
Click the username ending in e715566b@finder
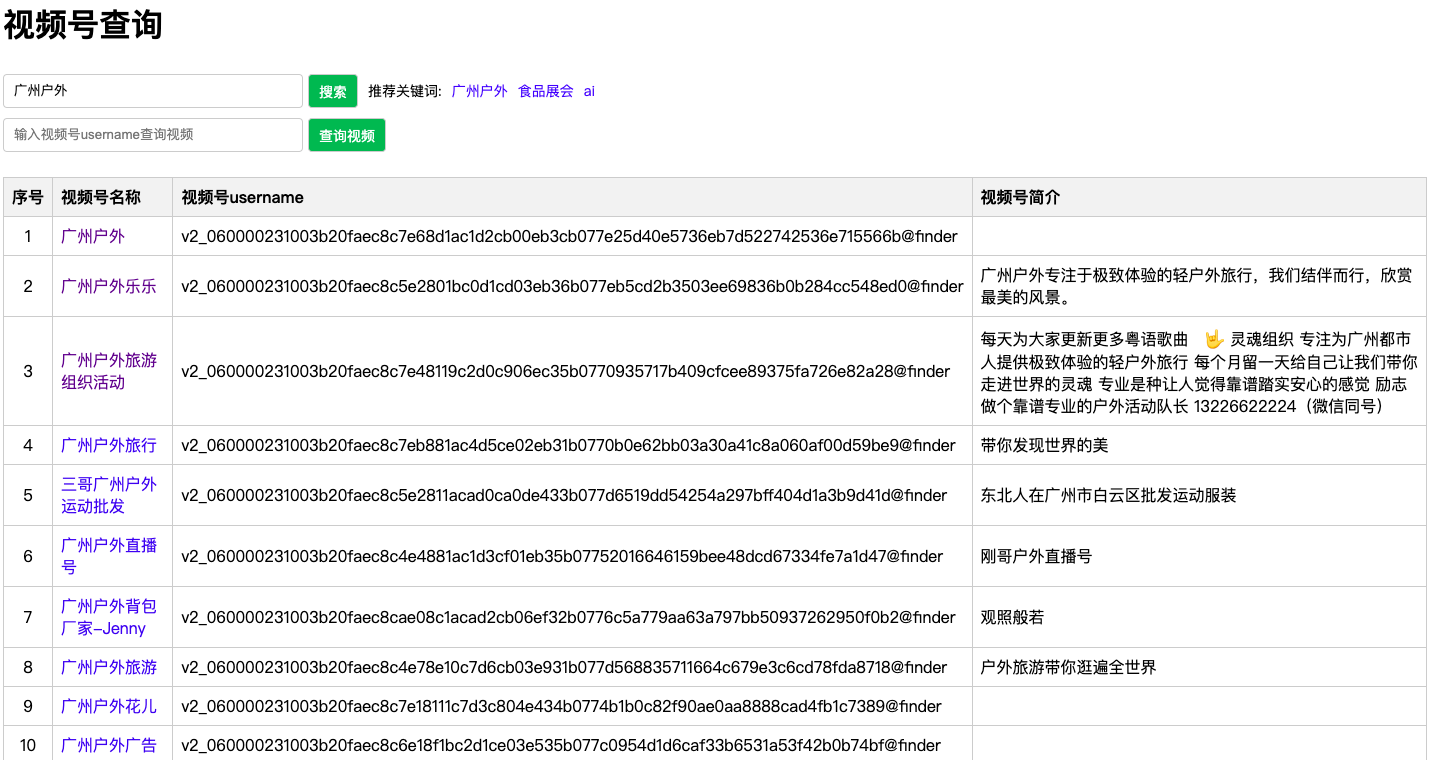(x=569, y=237)
